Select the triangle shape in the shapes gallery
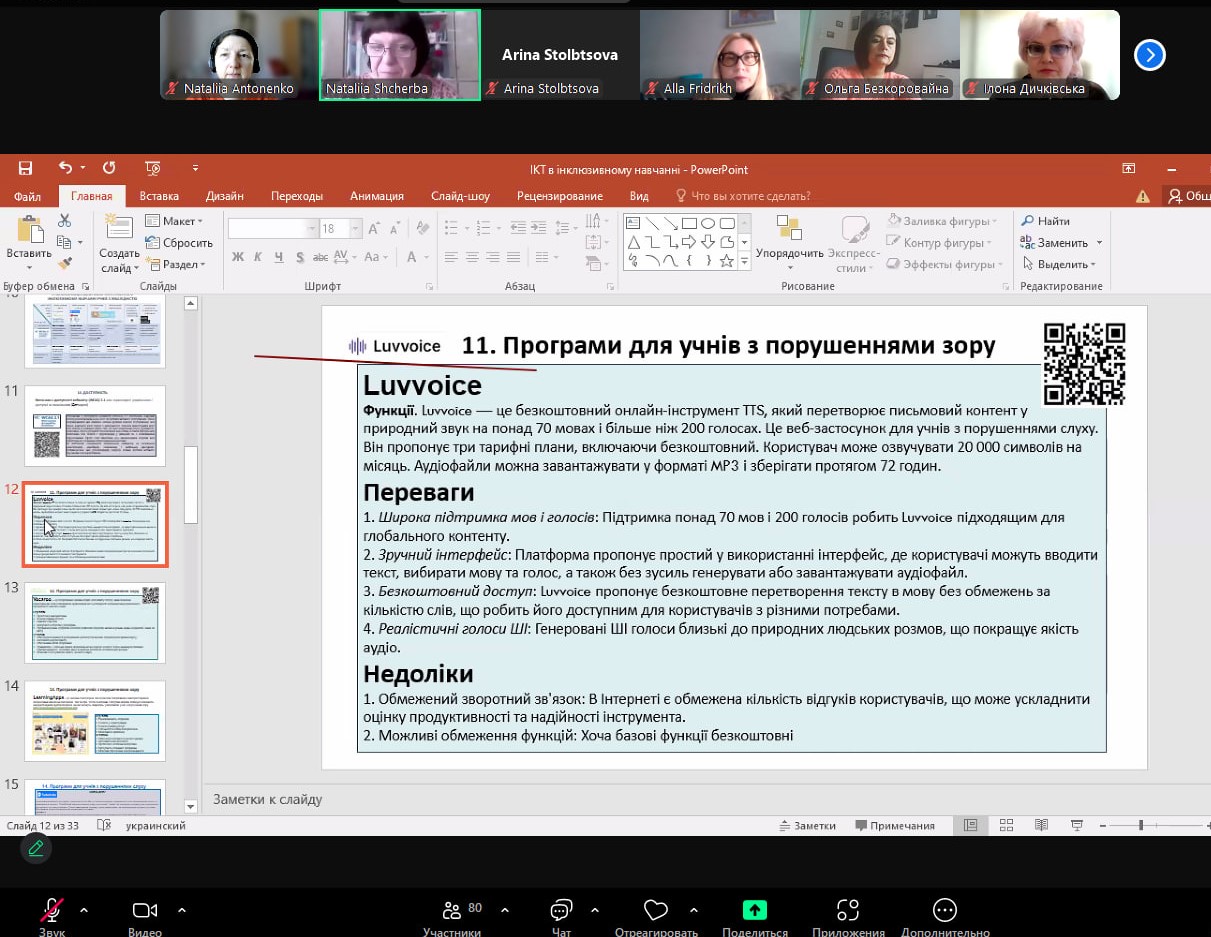Viewport: 1211px width, 937px height. click(633, 242)
